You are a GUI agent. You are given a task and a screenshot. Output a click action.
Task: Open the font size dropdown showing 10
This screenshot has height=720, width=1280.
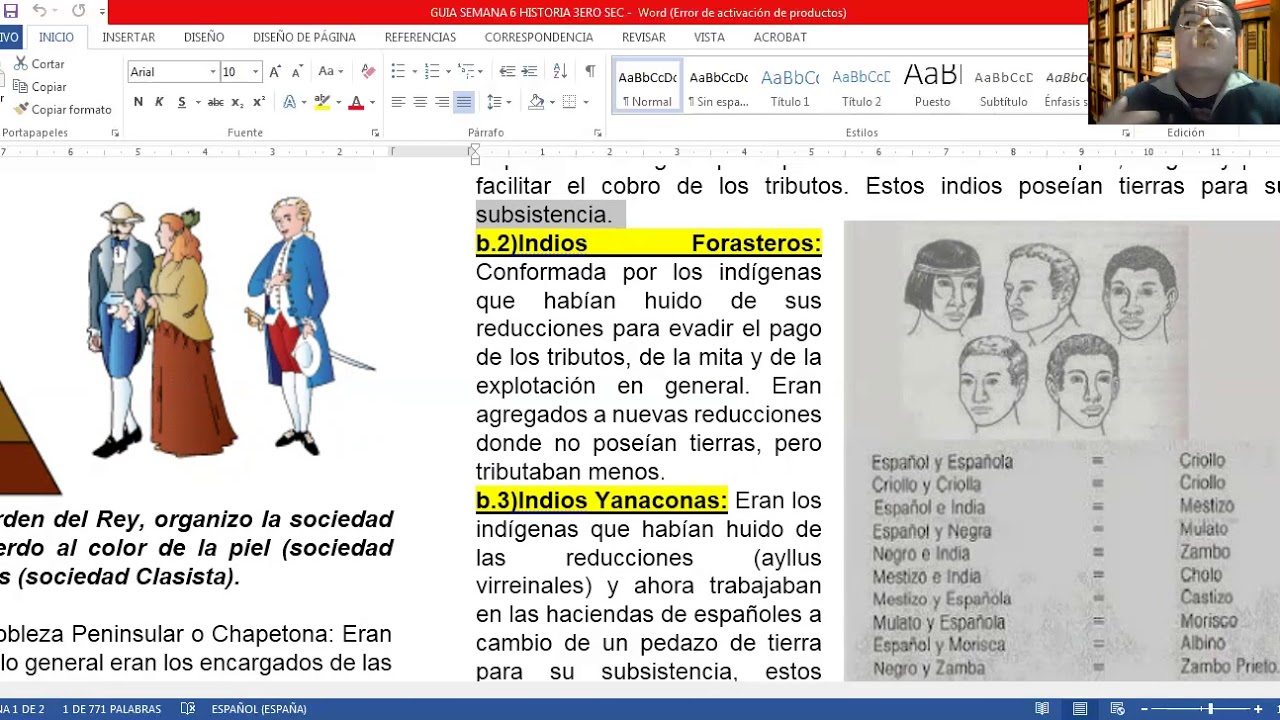click(x=255, y=72)
